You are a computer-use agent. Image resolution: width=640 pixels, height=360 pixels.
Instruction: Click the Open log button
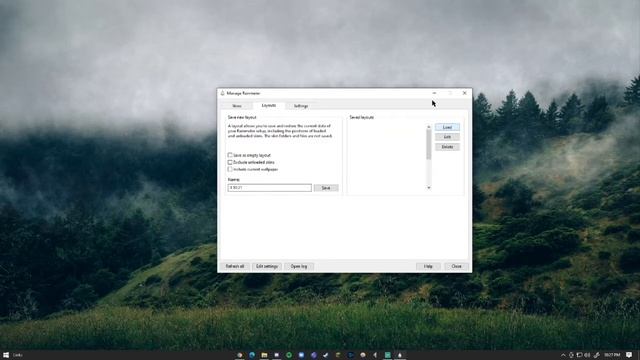pyautogui.click(x=299, y=266)
